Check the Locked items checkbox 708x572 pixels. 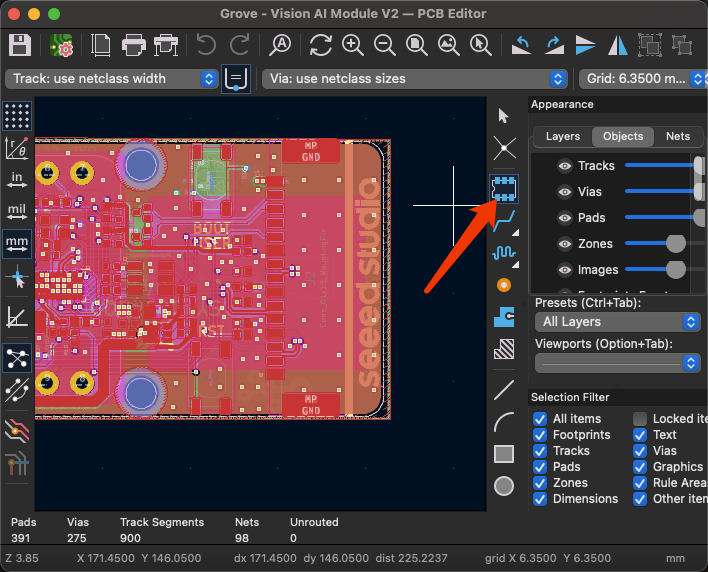[640, 419]
